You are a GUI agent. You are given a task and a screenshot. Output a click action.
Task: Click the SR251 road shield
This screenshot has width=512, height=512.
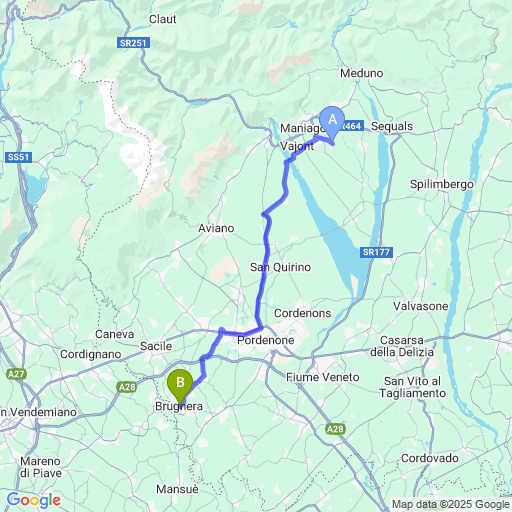tap(133, 43)
